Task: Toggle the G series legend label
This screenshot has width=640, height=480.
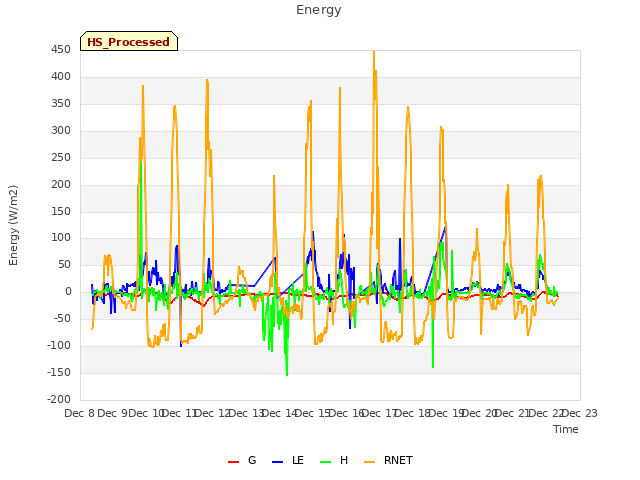Action: [252, 460]
